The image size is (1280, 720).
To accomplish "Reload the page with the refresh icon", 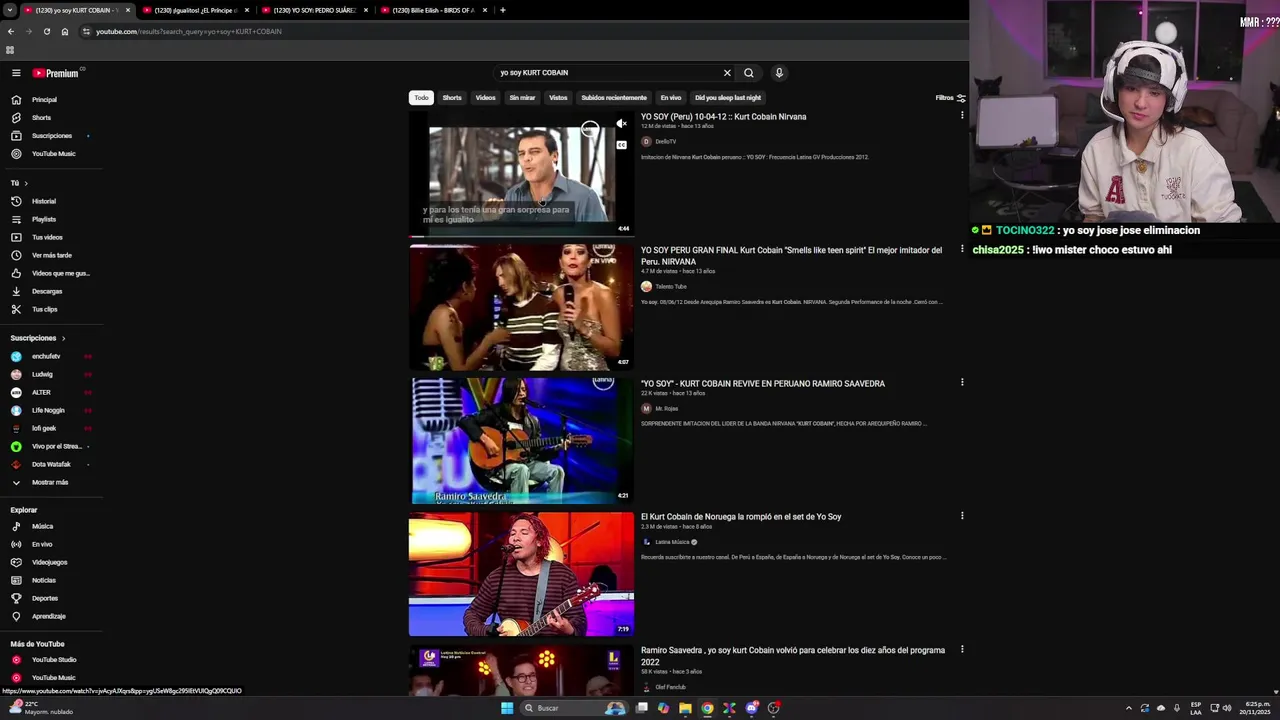I will click(x=46, y=31).
